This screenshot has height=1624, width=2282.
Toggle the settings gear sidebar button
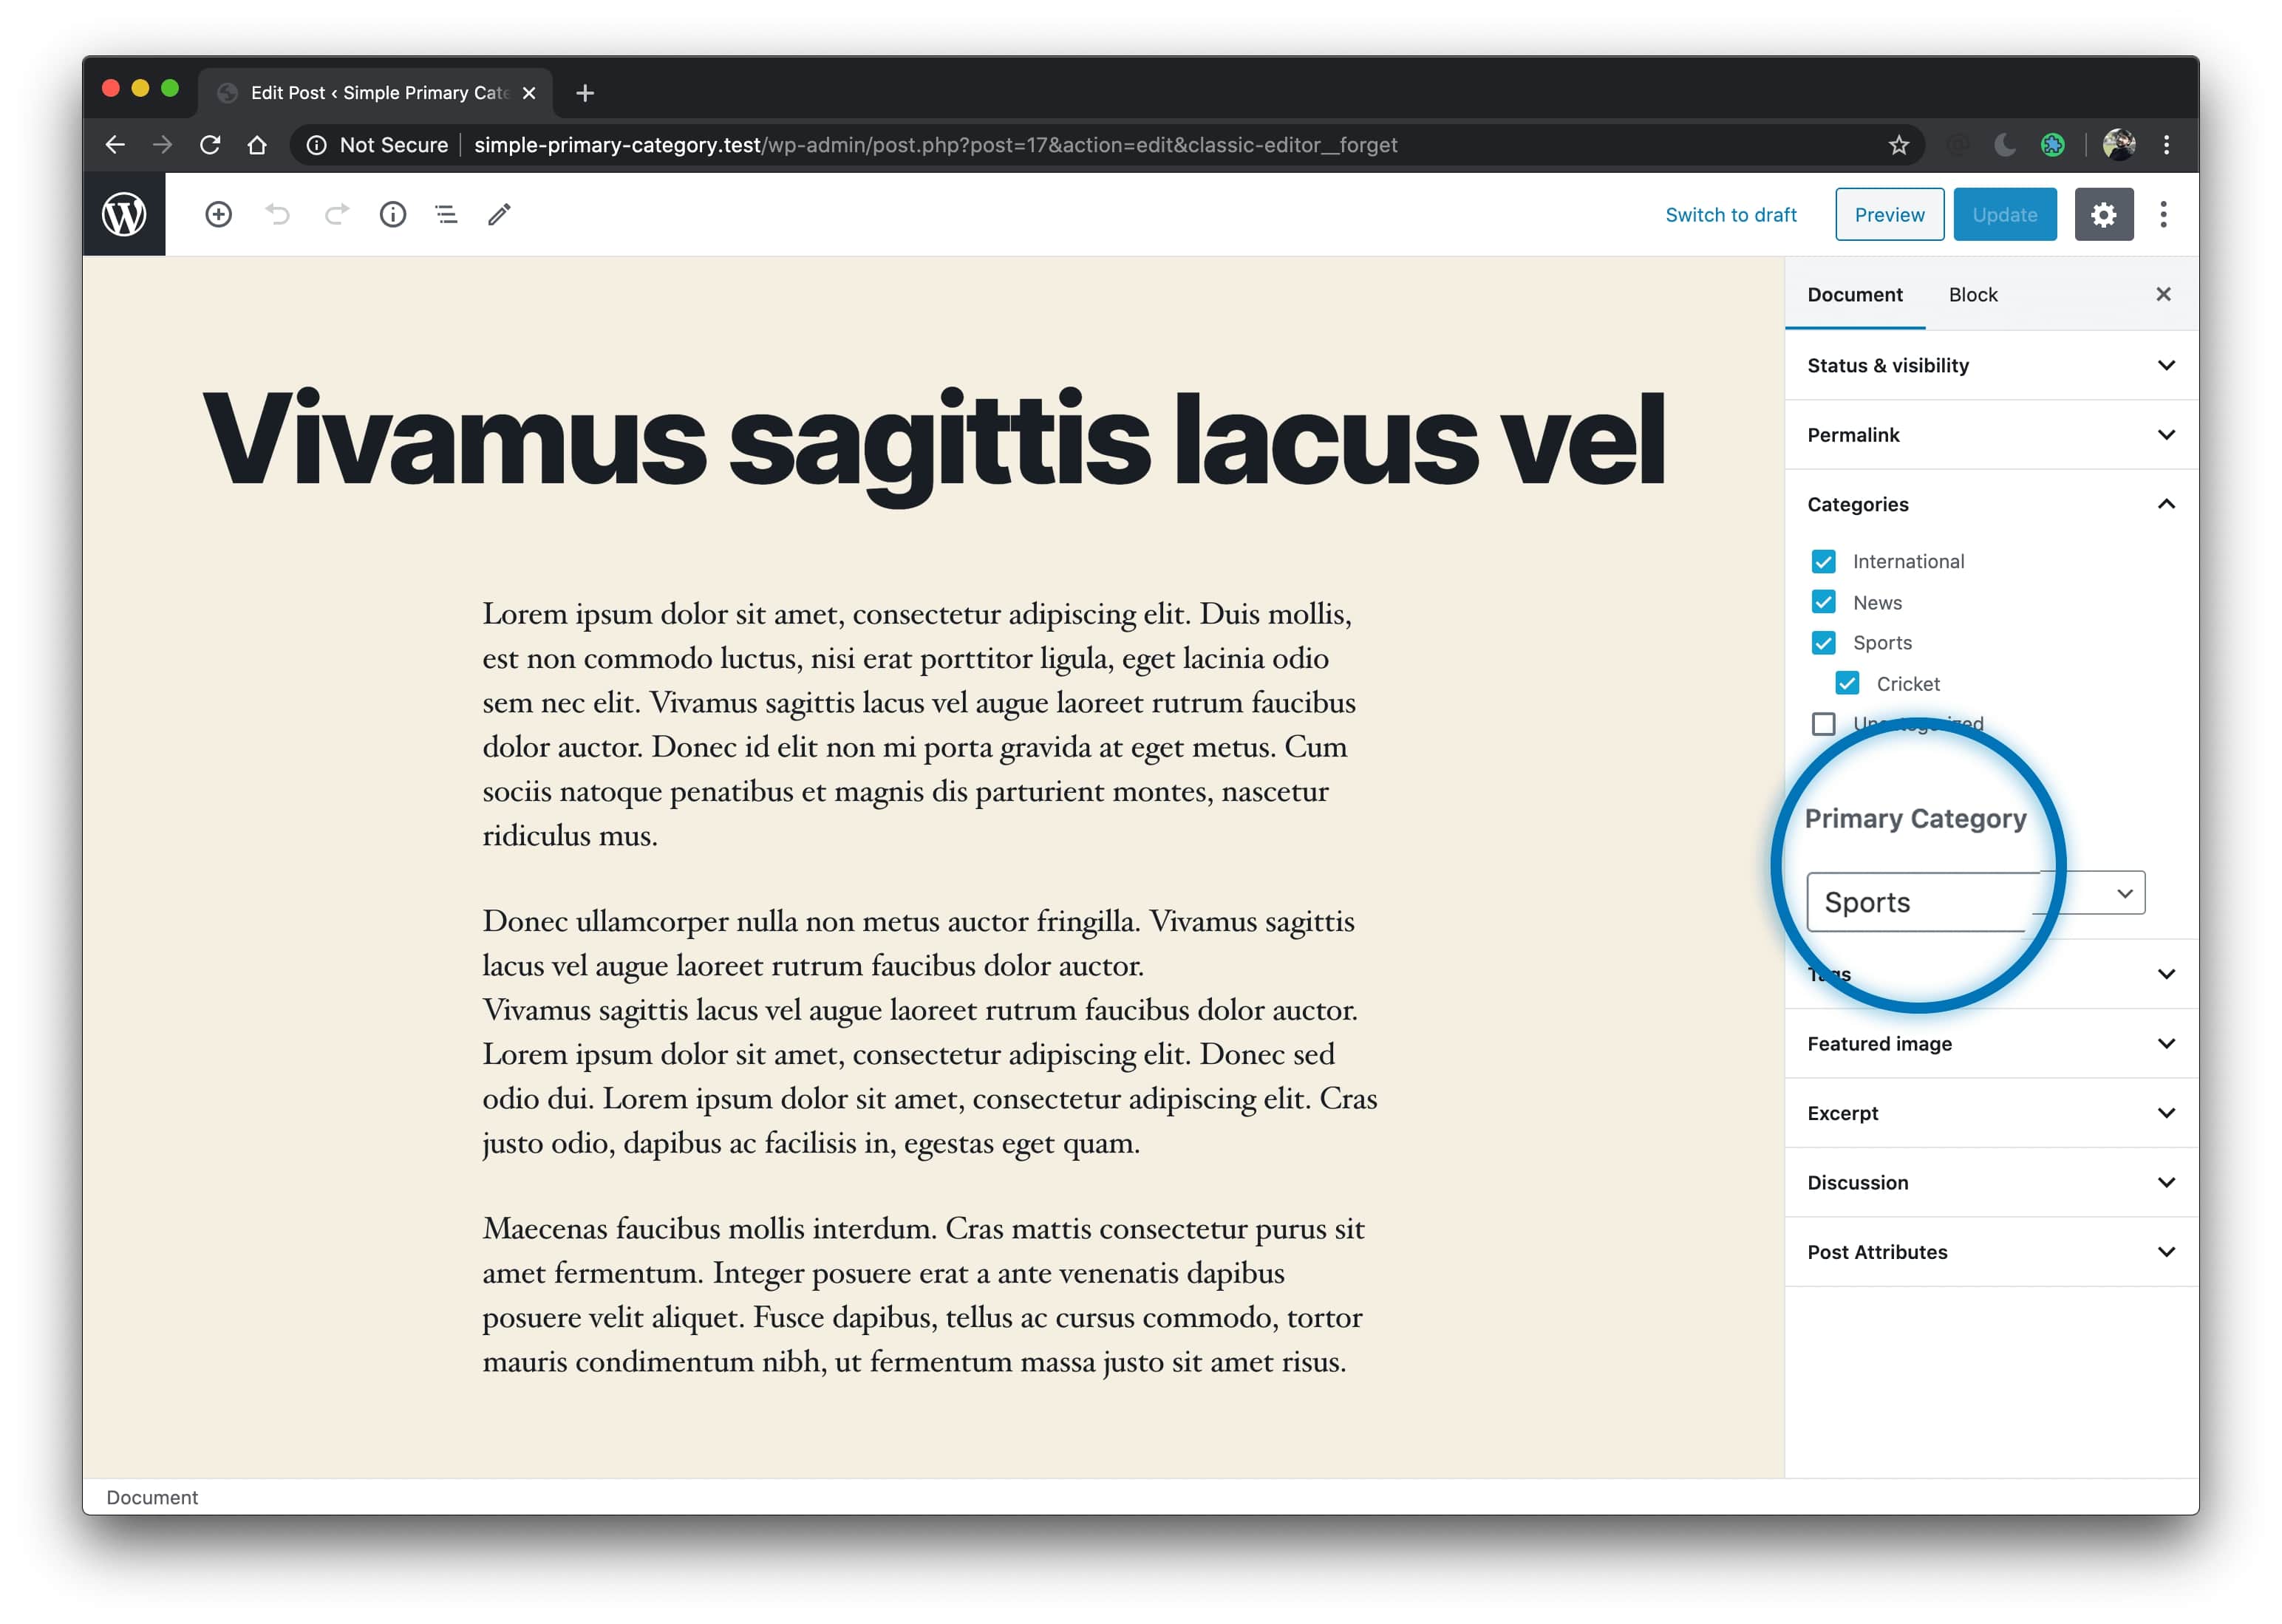2103,214
